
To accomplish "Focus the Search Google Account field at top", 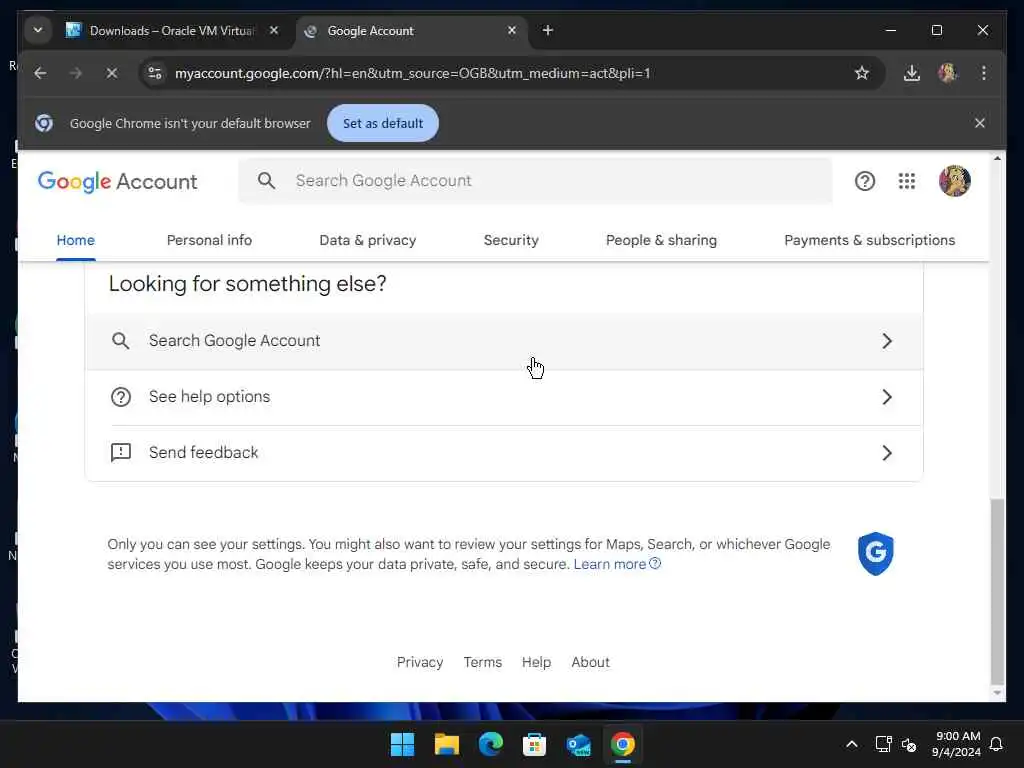I will pyautogui.click(x=536, y=181).
